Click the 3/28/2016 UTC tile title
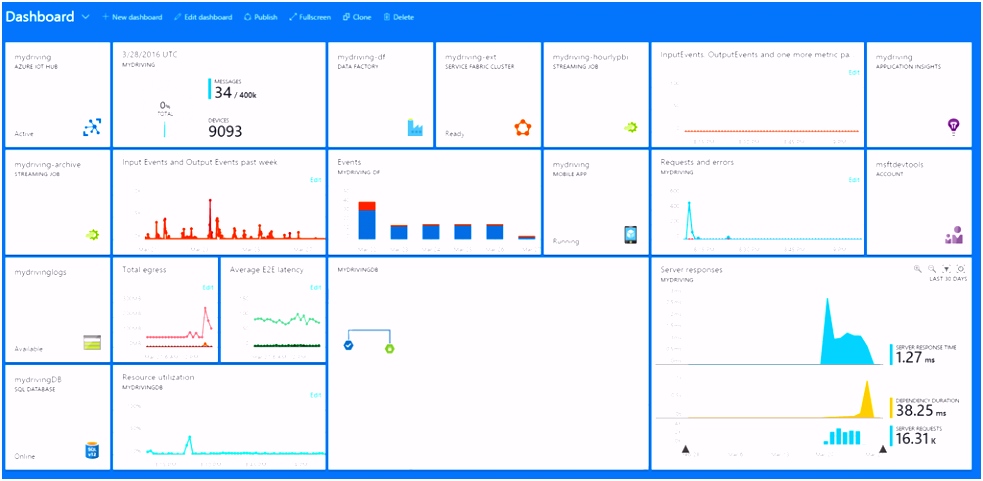Screen dimensions: 983x481 click(150, 55)
